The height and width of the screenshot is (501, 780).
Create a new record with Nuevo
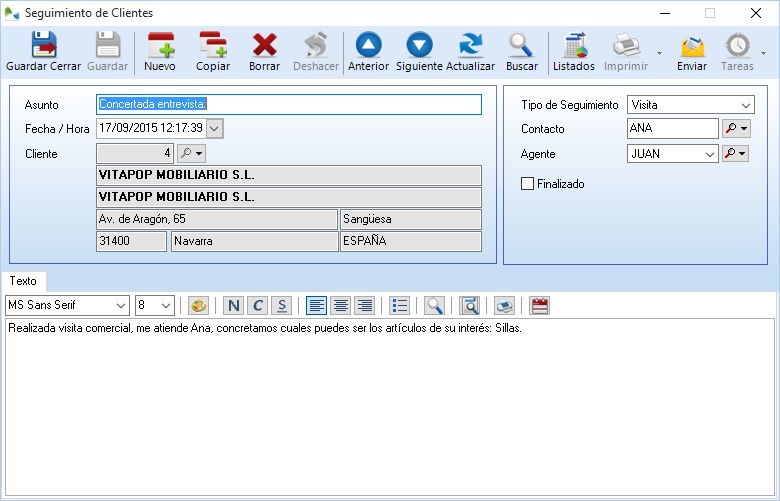[x=160, y=52]
